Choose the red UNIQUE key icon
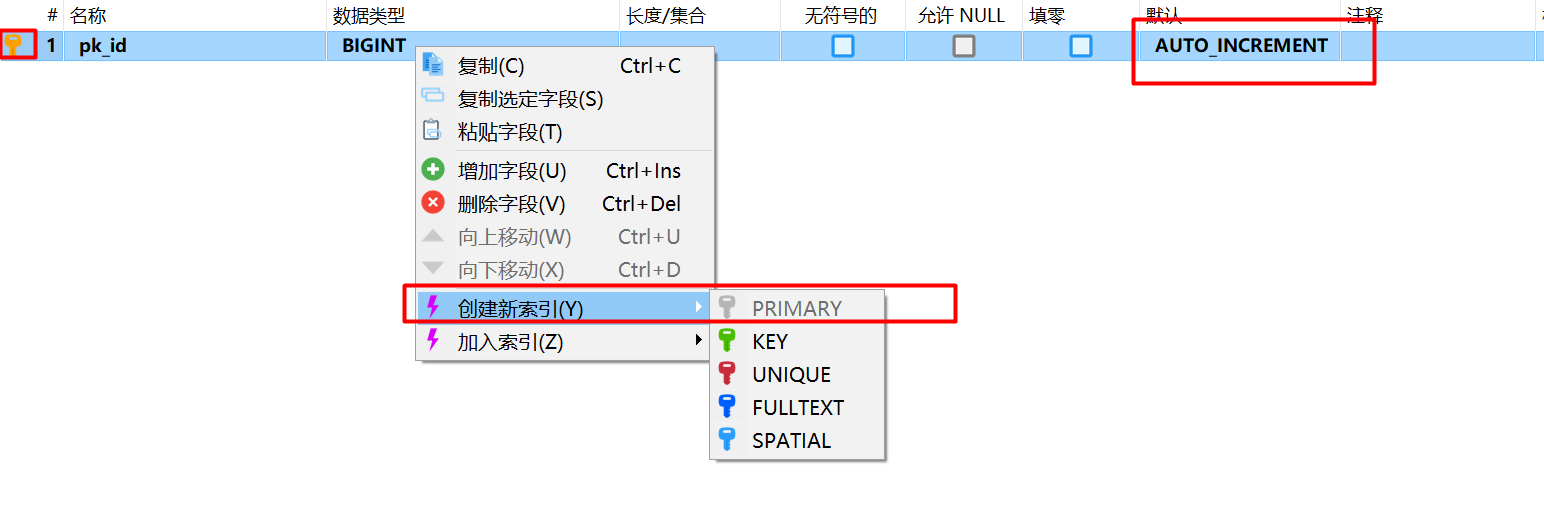1544x527 pixels. [728, 374]
